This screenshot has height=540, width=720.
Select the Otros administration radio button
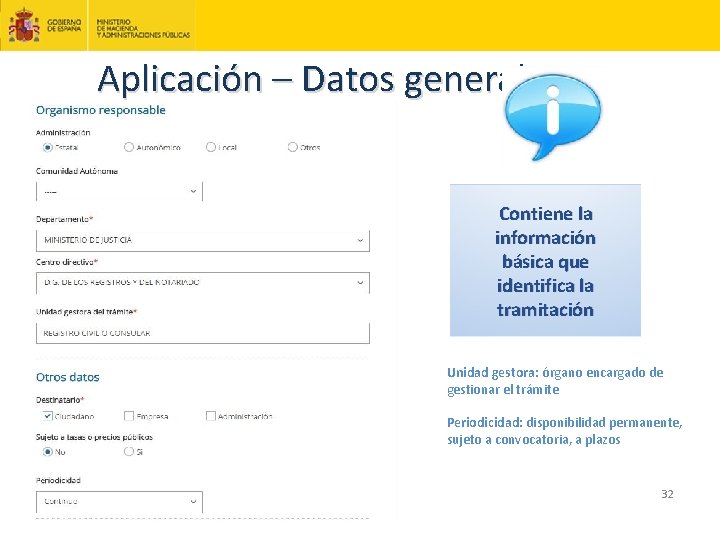(x=292, y=147)
